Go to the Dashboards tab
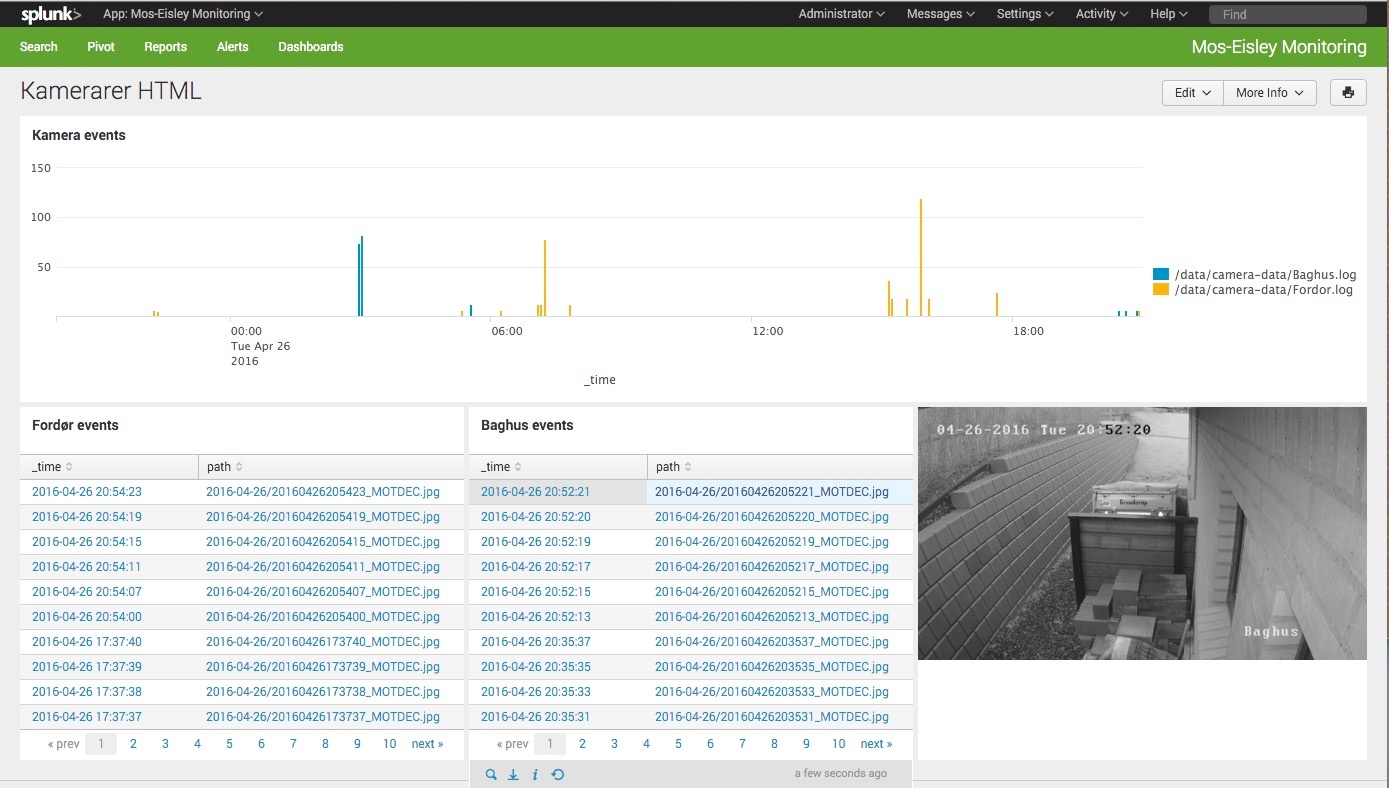Screen dimensions: 1389x788 pos(310,47)
